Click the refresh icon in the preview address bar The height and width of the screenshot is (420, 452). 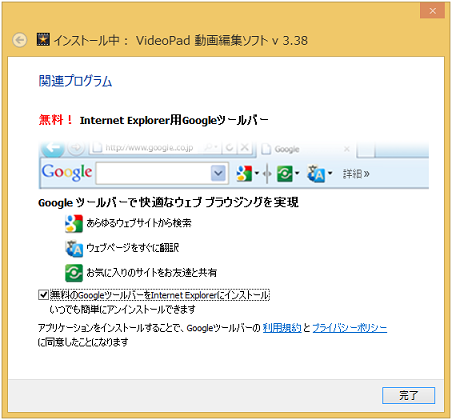[229, 148]
